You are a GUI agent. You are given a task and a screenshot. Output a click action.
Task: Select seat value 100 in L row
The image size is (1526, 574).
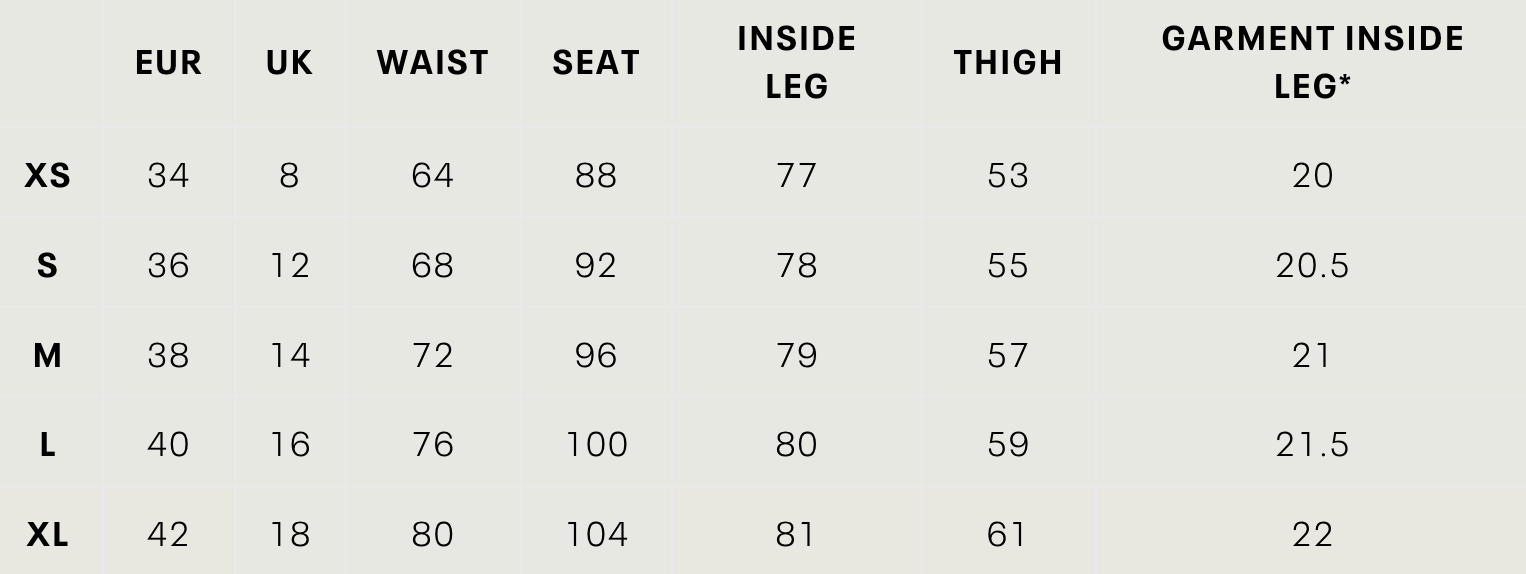596,445
